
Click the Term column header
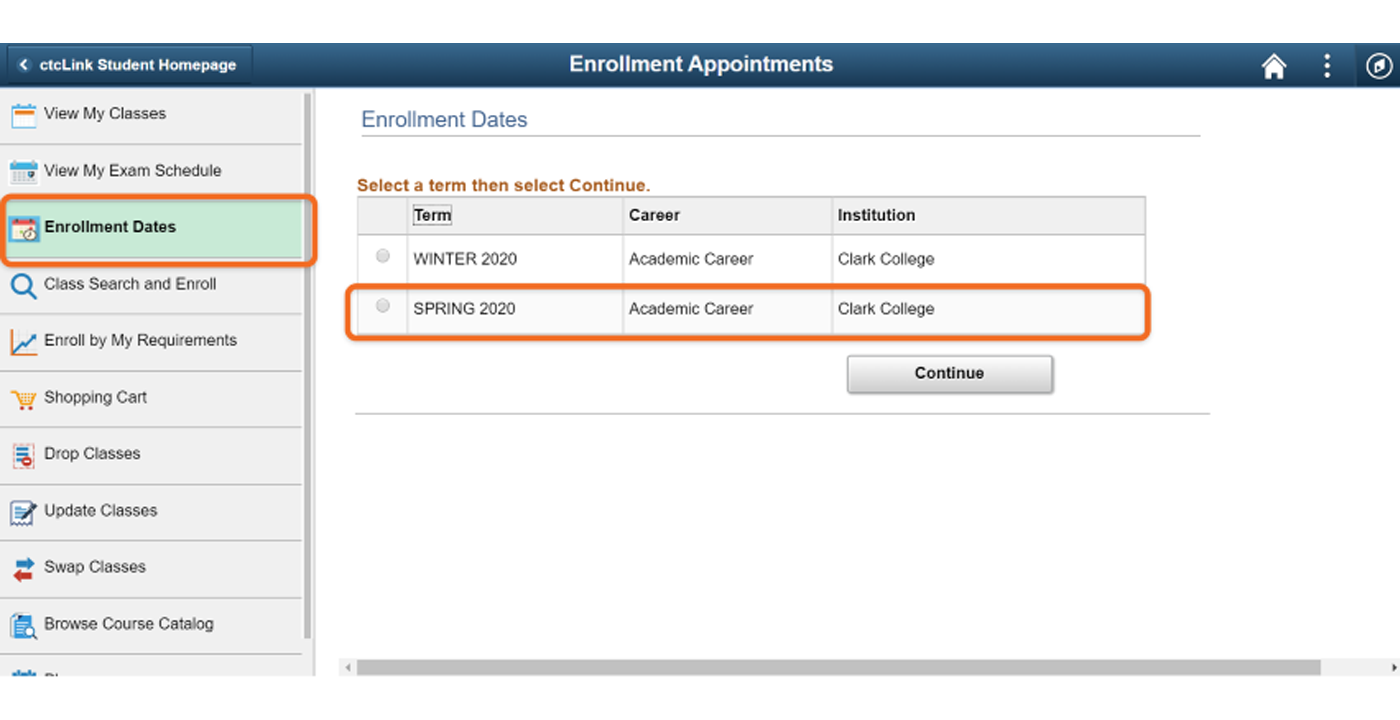[x=432, y=215]
